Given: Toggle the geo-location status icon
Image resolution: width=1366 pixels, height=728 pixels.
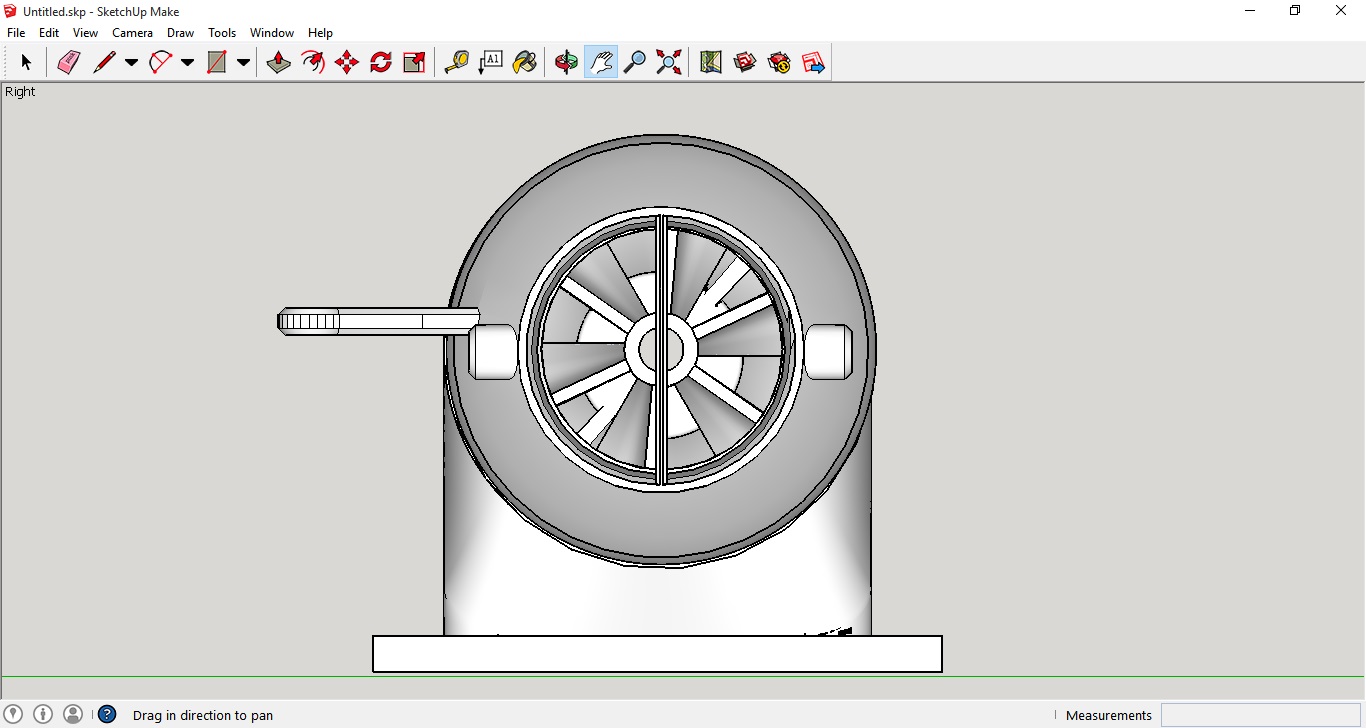Looking at the screenshot, I should click(x=13, y=714).
